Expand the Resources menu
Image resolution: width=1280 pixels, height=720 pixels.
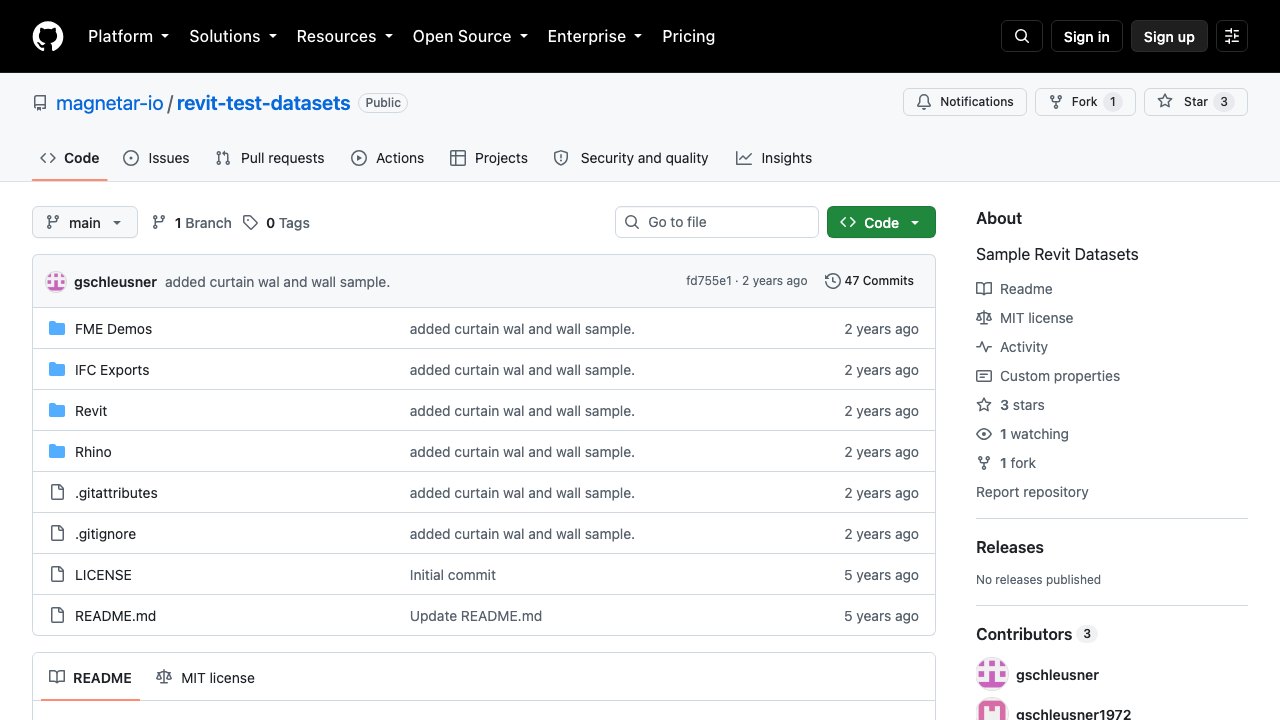(x=345, y=36)
